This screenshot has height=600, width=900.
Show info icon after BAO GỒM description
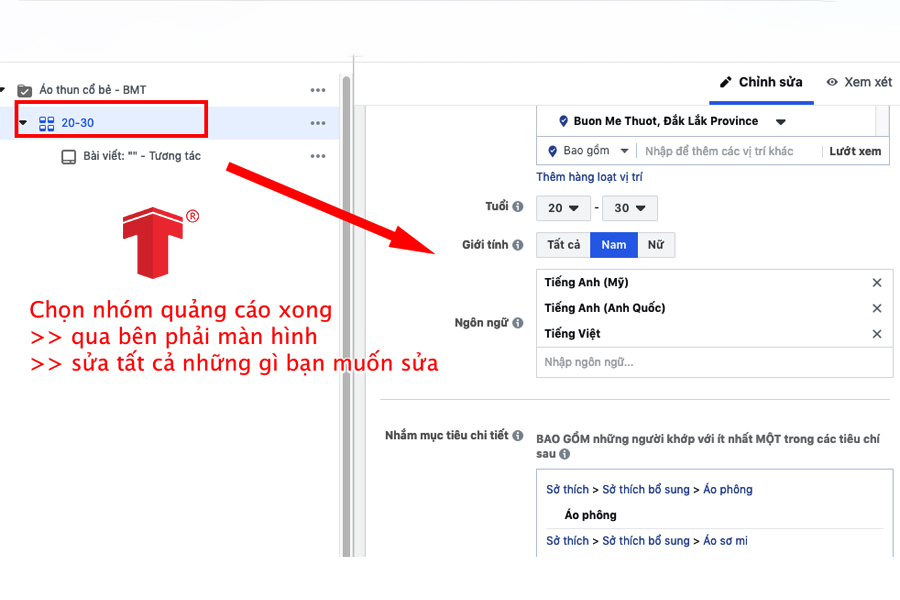[x=565, y=454]
